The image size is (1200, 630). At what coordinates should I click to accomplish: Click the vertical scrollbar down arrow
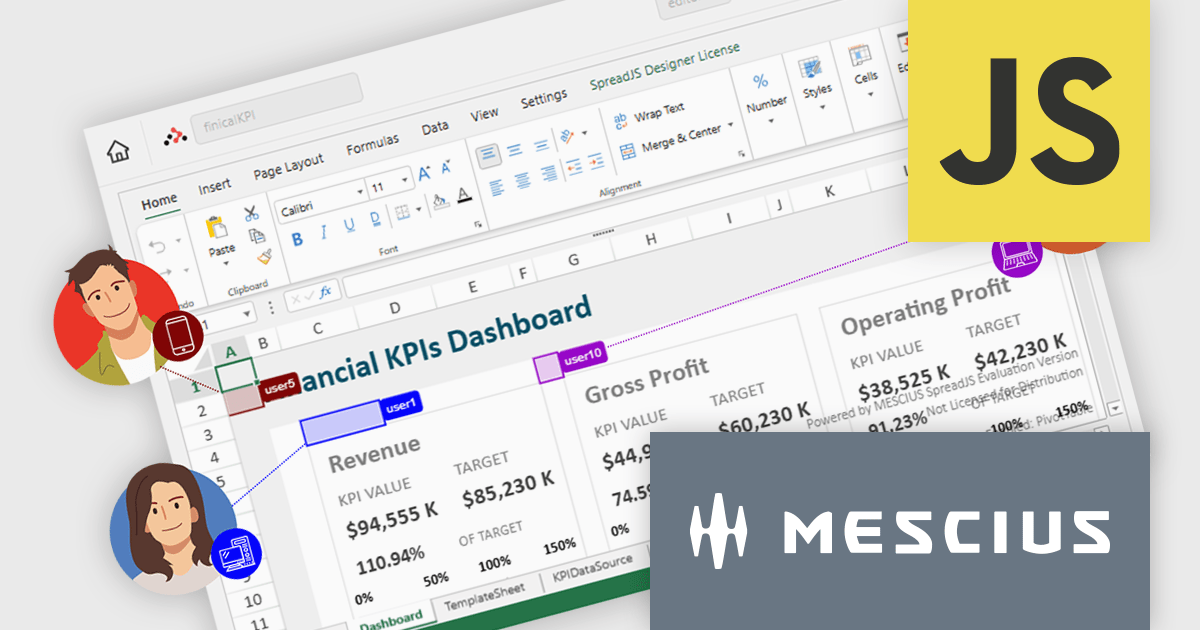[1113, 408]
